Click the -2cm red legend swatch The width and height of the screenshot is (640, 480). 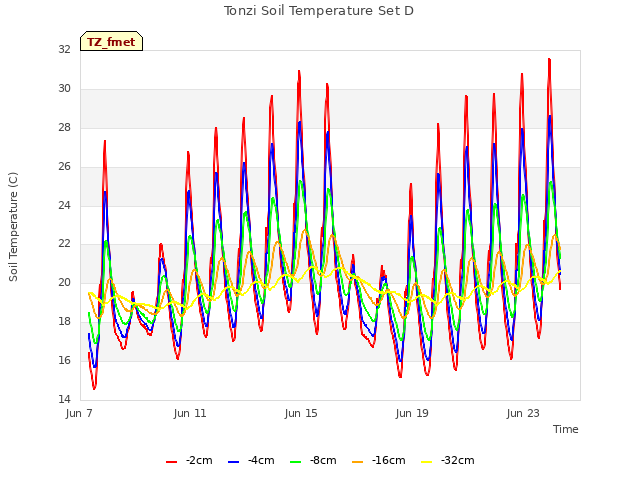[171, 462]
